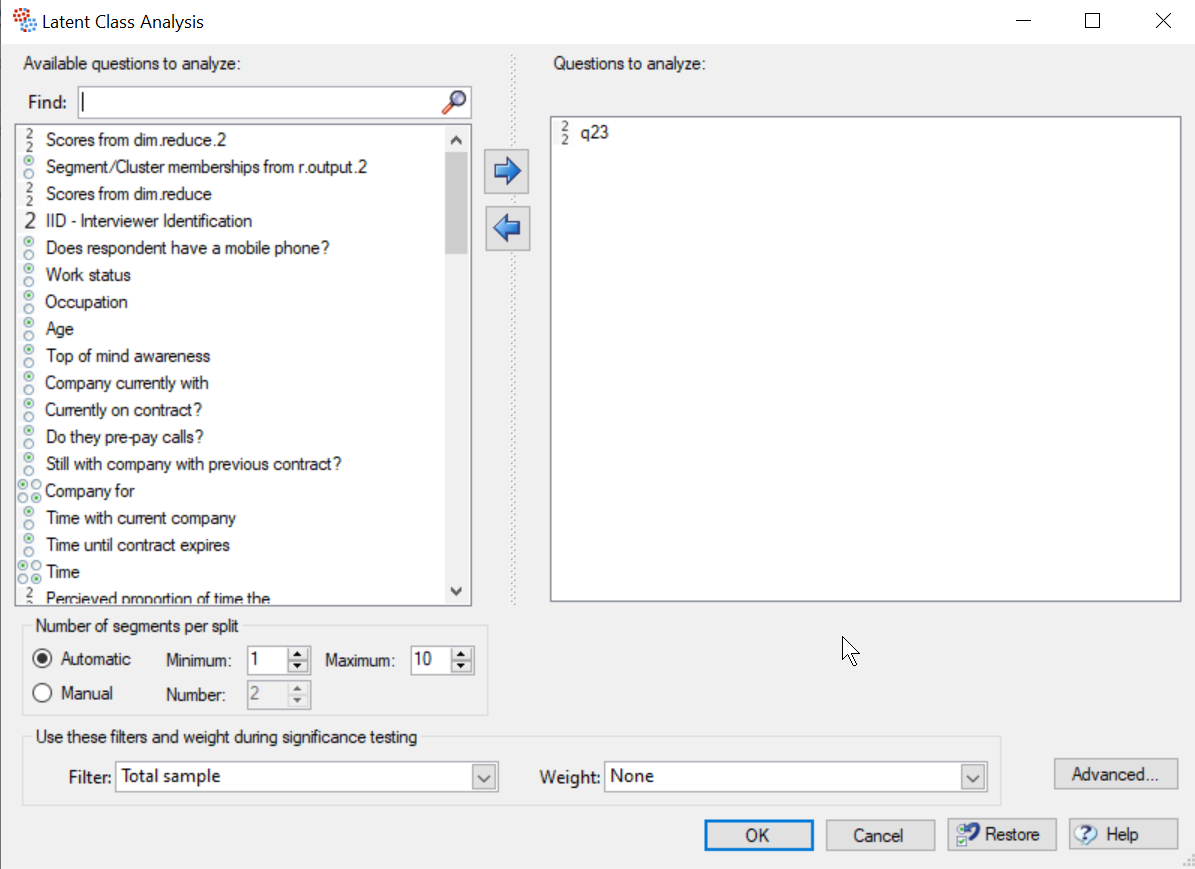Open the Filter dropdown
This screenshot has height=869, width=1195.
485,776
